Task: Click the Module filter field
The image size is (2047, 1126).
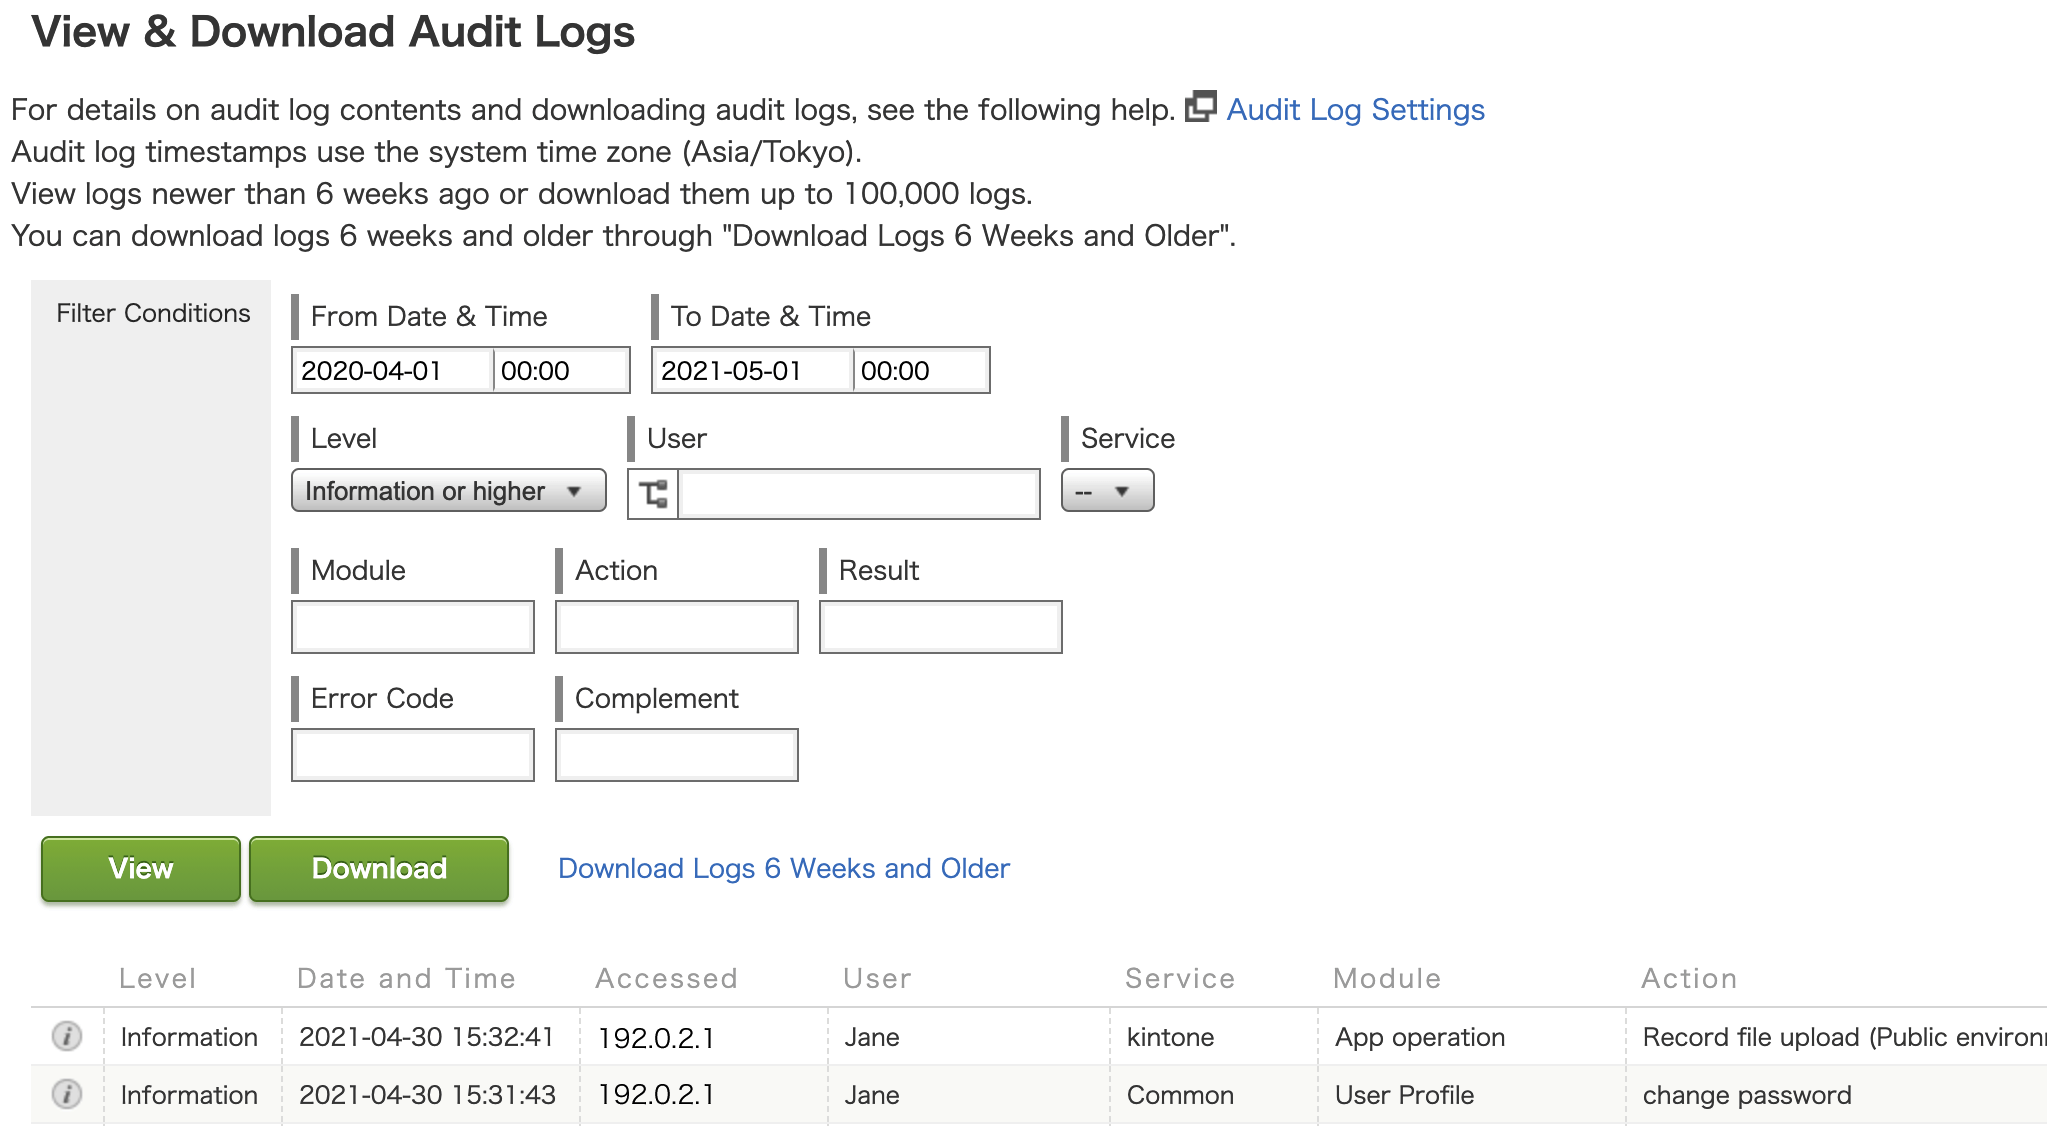Action: point(412,627)
